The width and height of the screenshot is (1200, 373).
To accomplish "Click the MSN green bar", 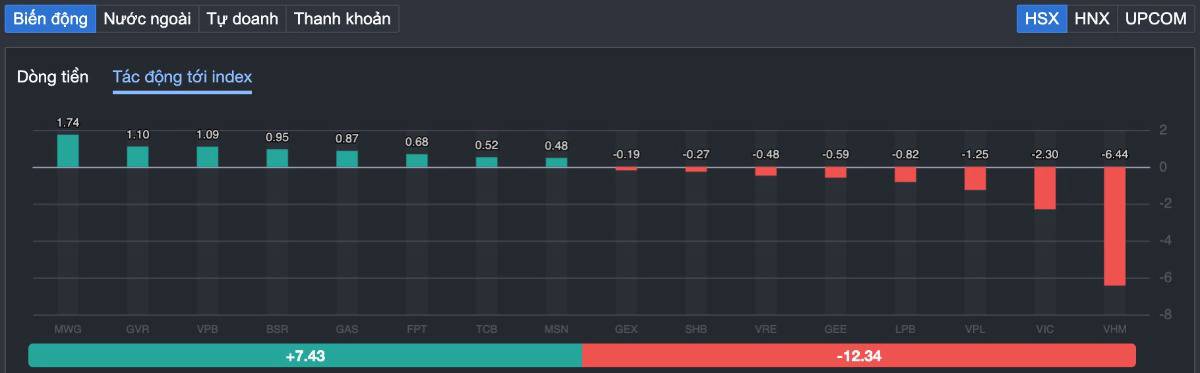I will pos(556,163).
